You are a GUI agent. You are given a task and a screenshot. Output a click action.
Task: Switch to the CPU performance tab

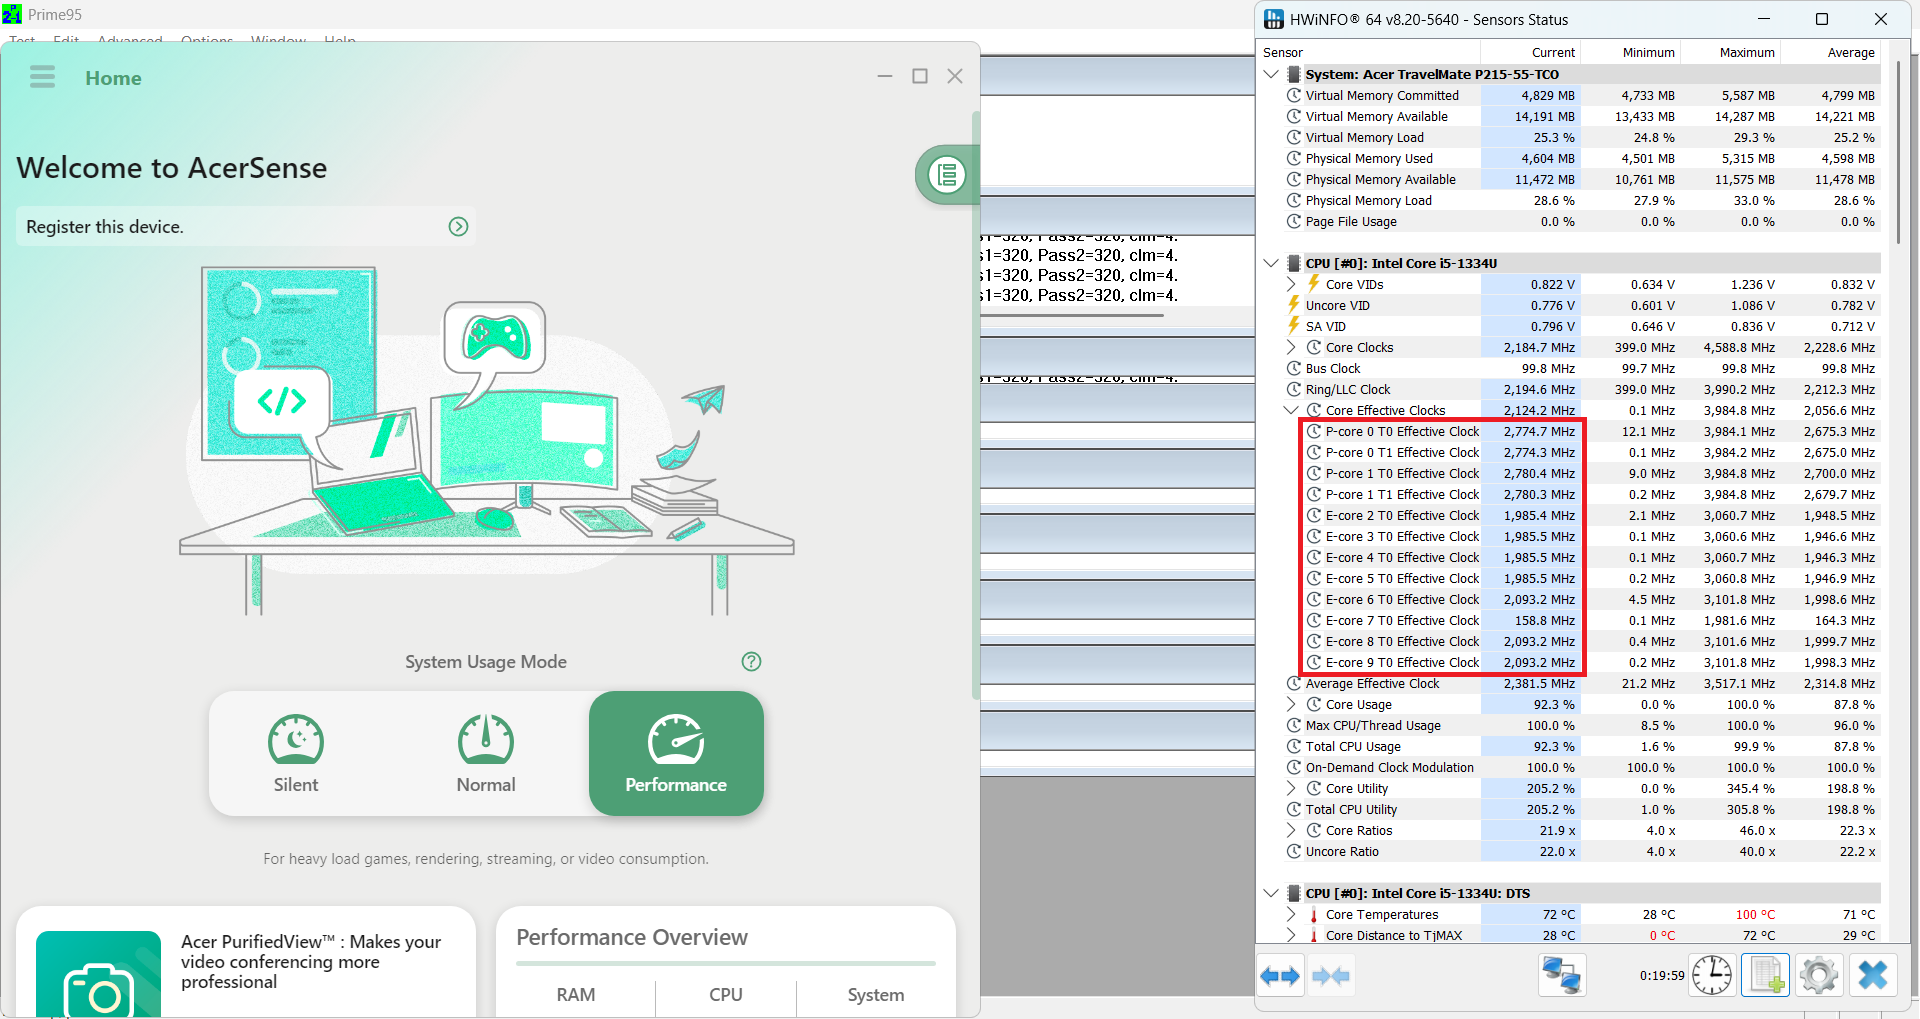(726, 995)
